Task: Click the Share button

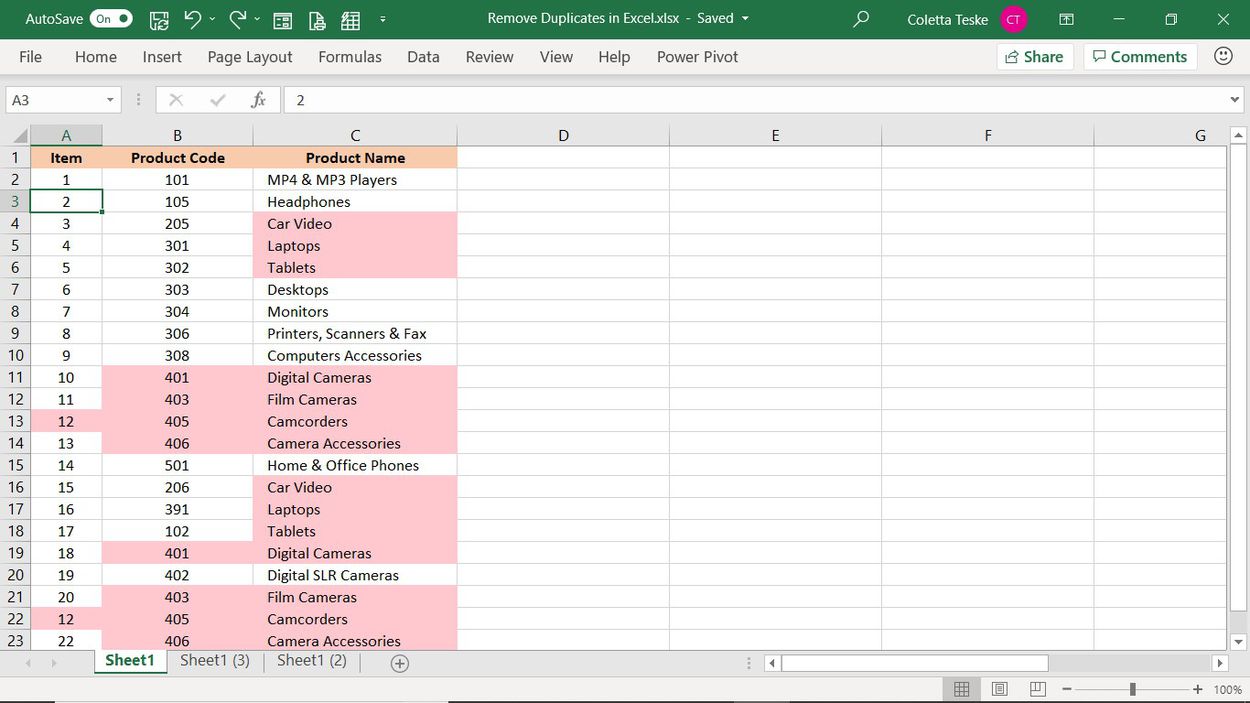Action: 1035,57
